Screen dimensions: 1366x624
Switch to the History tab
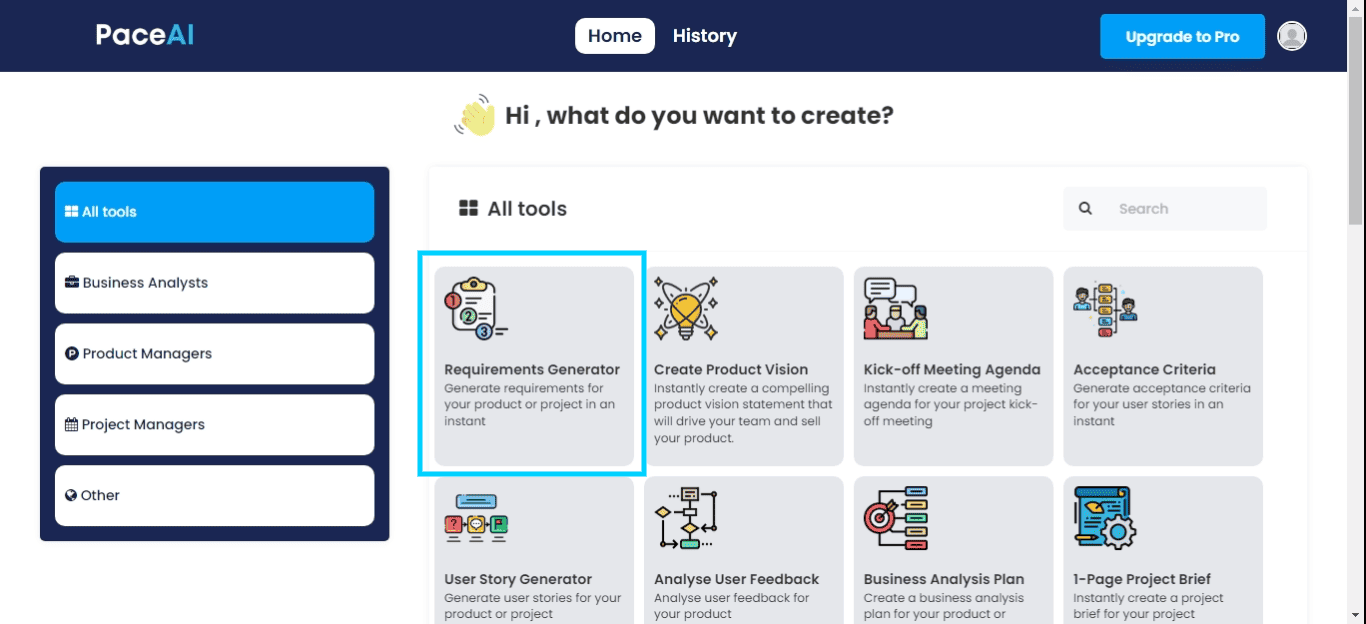704,35
